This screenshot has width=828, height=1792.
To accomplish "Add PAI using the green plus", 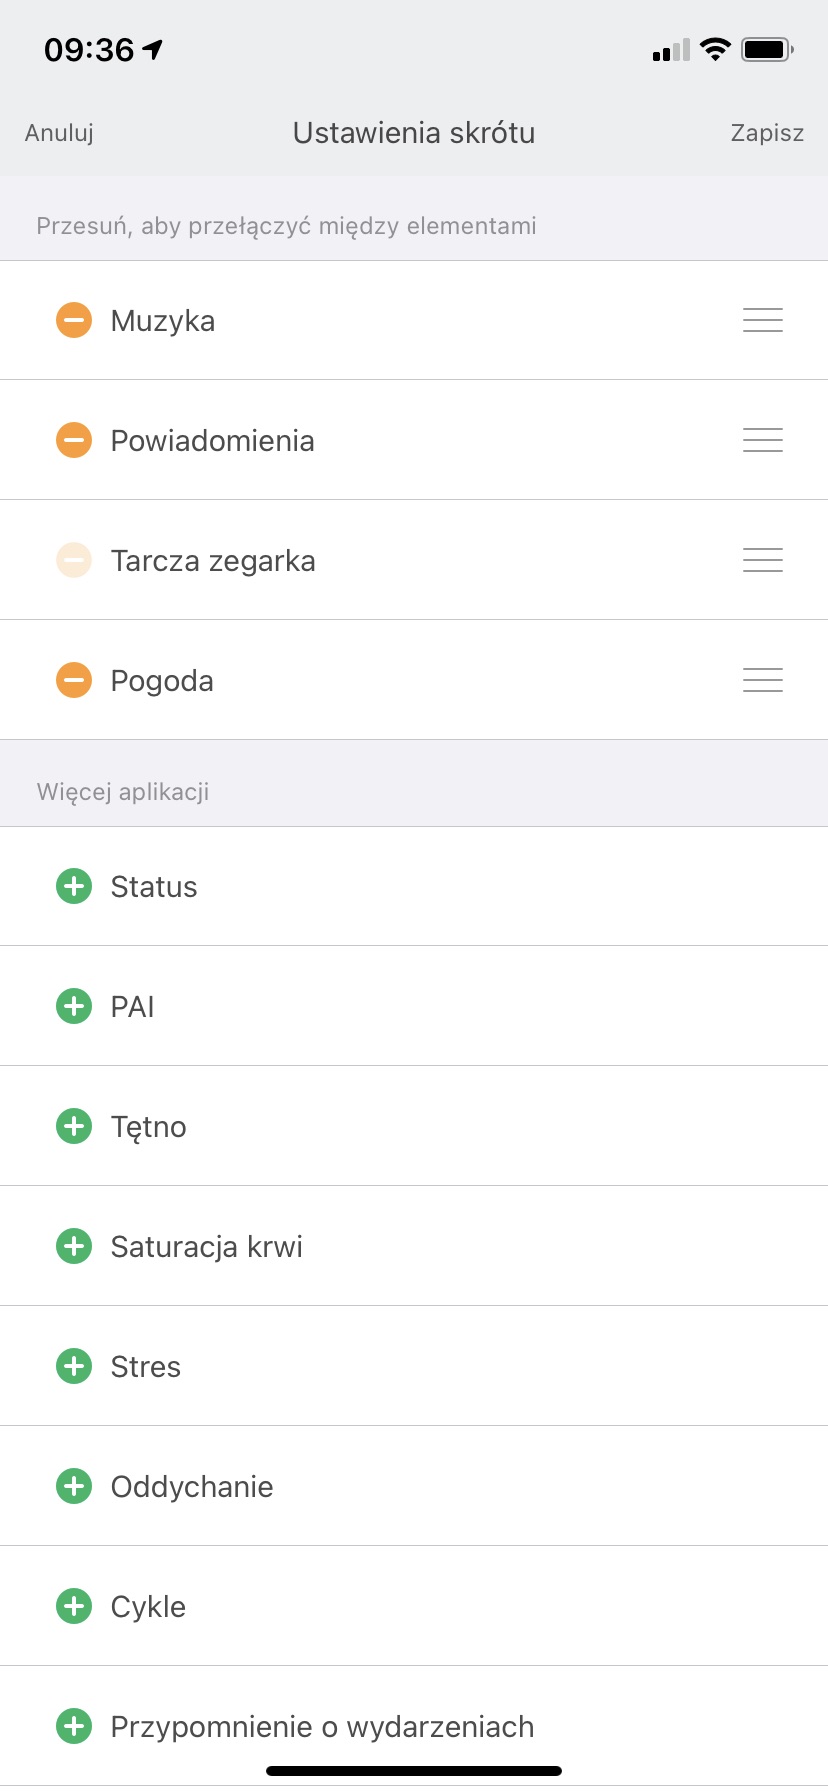I will point(74,1006).
